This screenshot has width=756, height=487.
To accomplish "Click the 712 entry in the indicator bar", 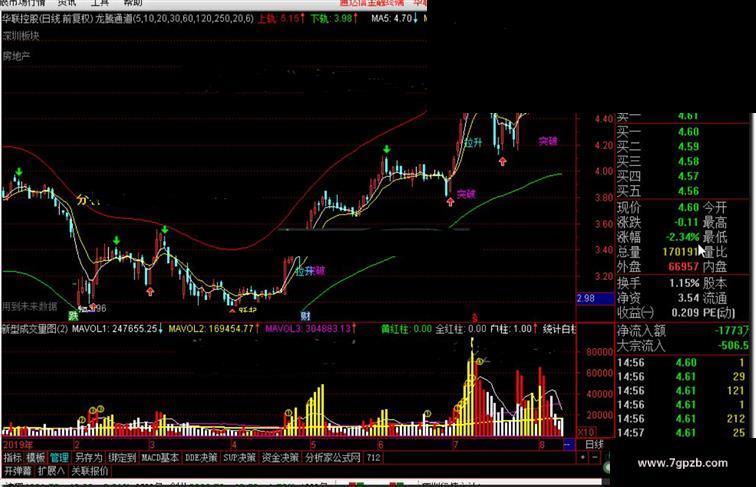I will tap(373, 458).
